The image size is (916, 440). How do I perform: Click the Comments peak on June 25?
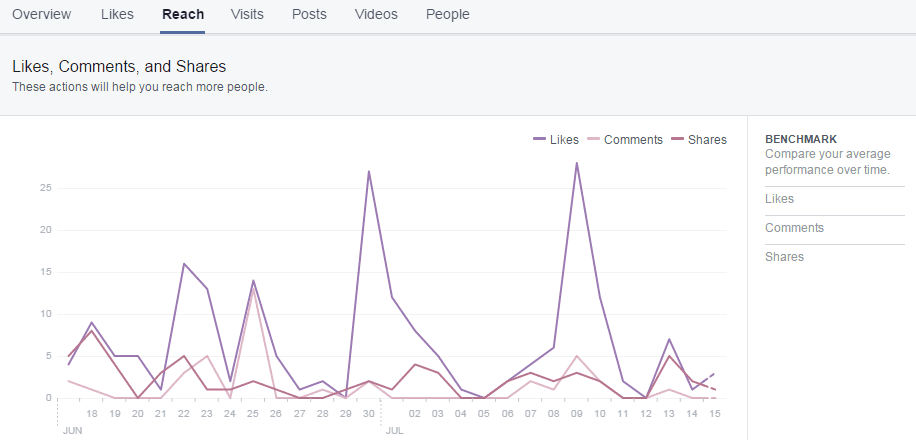coord(253,289)
